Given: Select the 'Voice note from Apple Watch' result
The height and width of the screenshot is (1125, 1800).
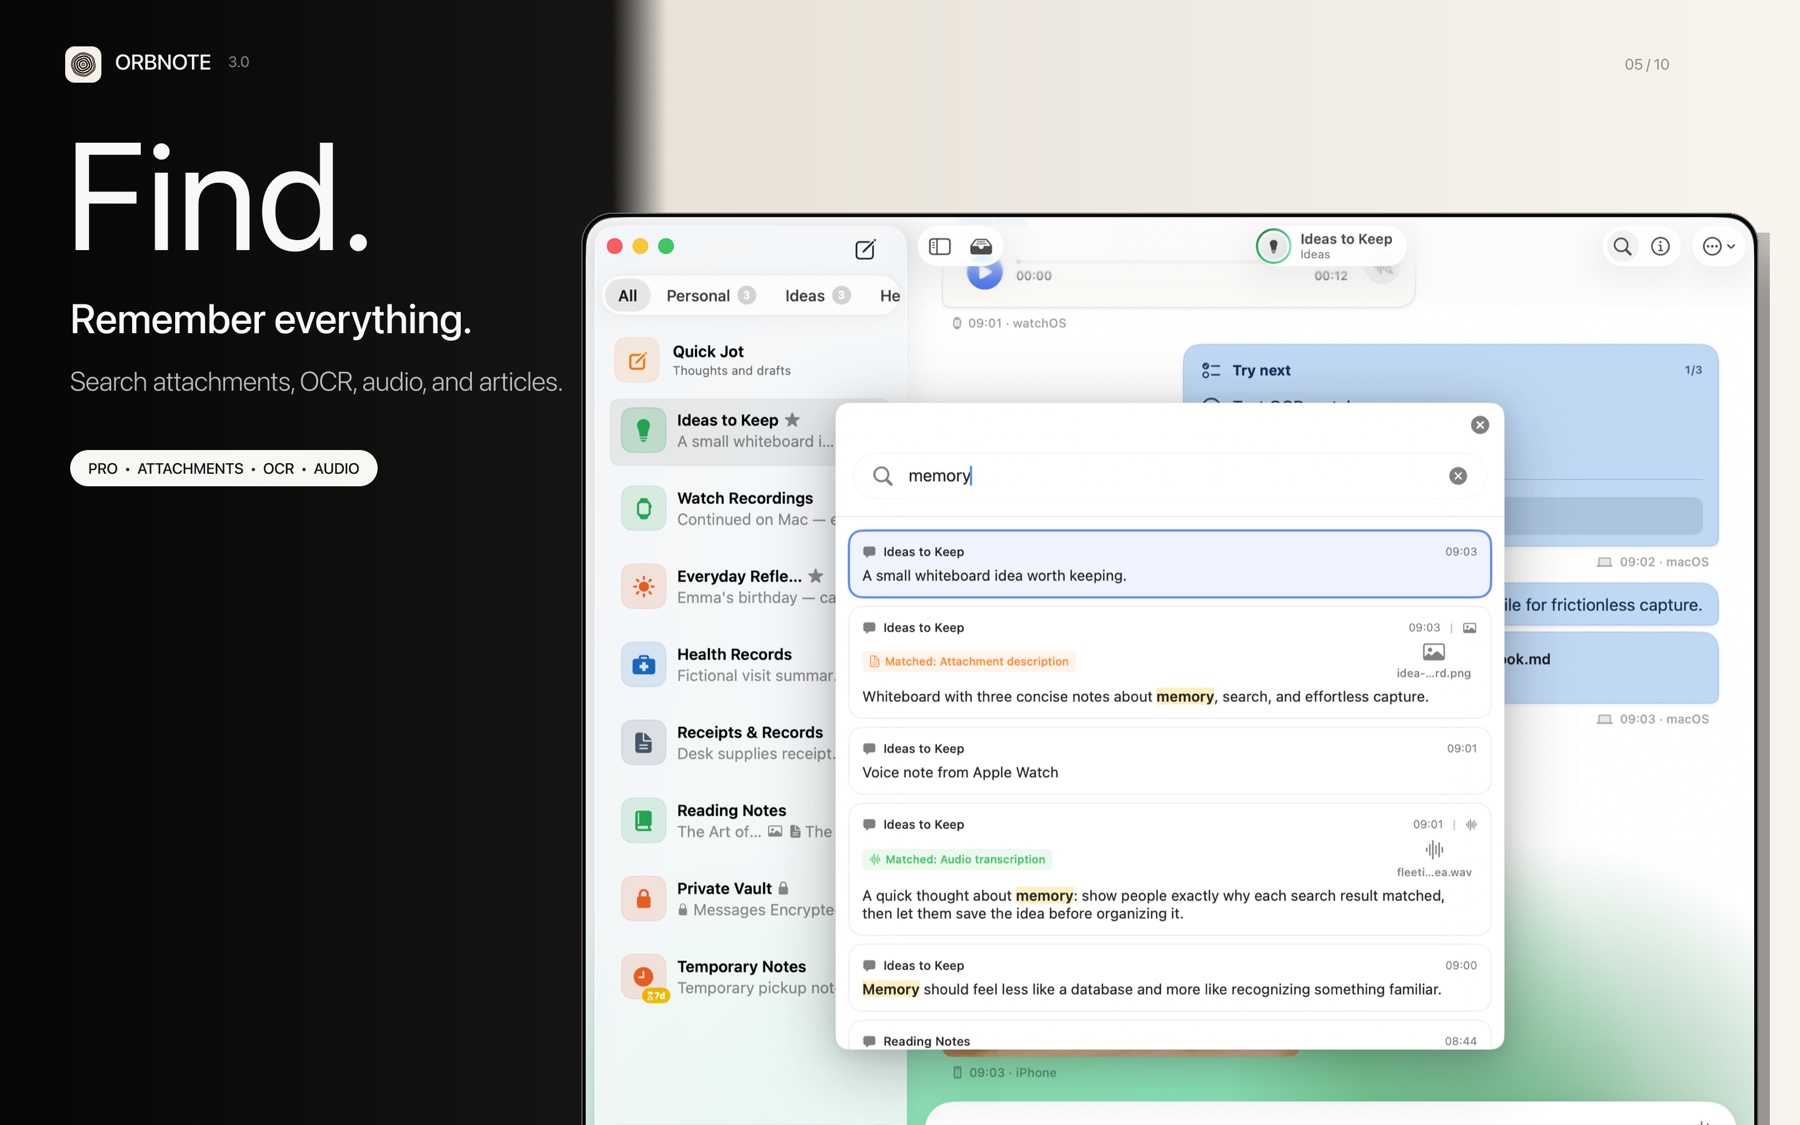Looking at the screenshot, I should (x=1169, y=761).
